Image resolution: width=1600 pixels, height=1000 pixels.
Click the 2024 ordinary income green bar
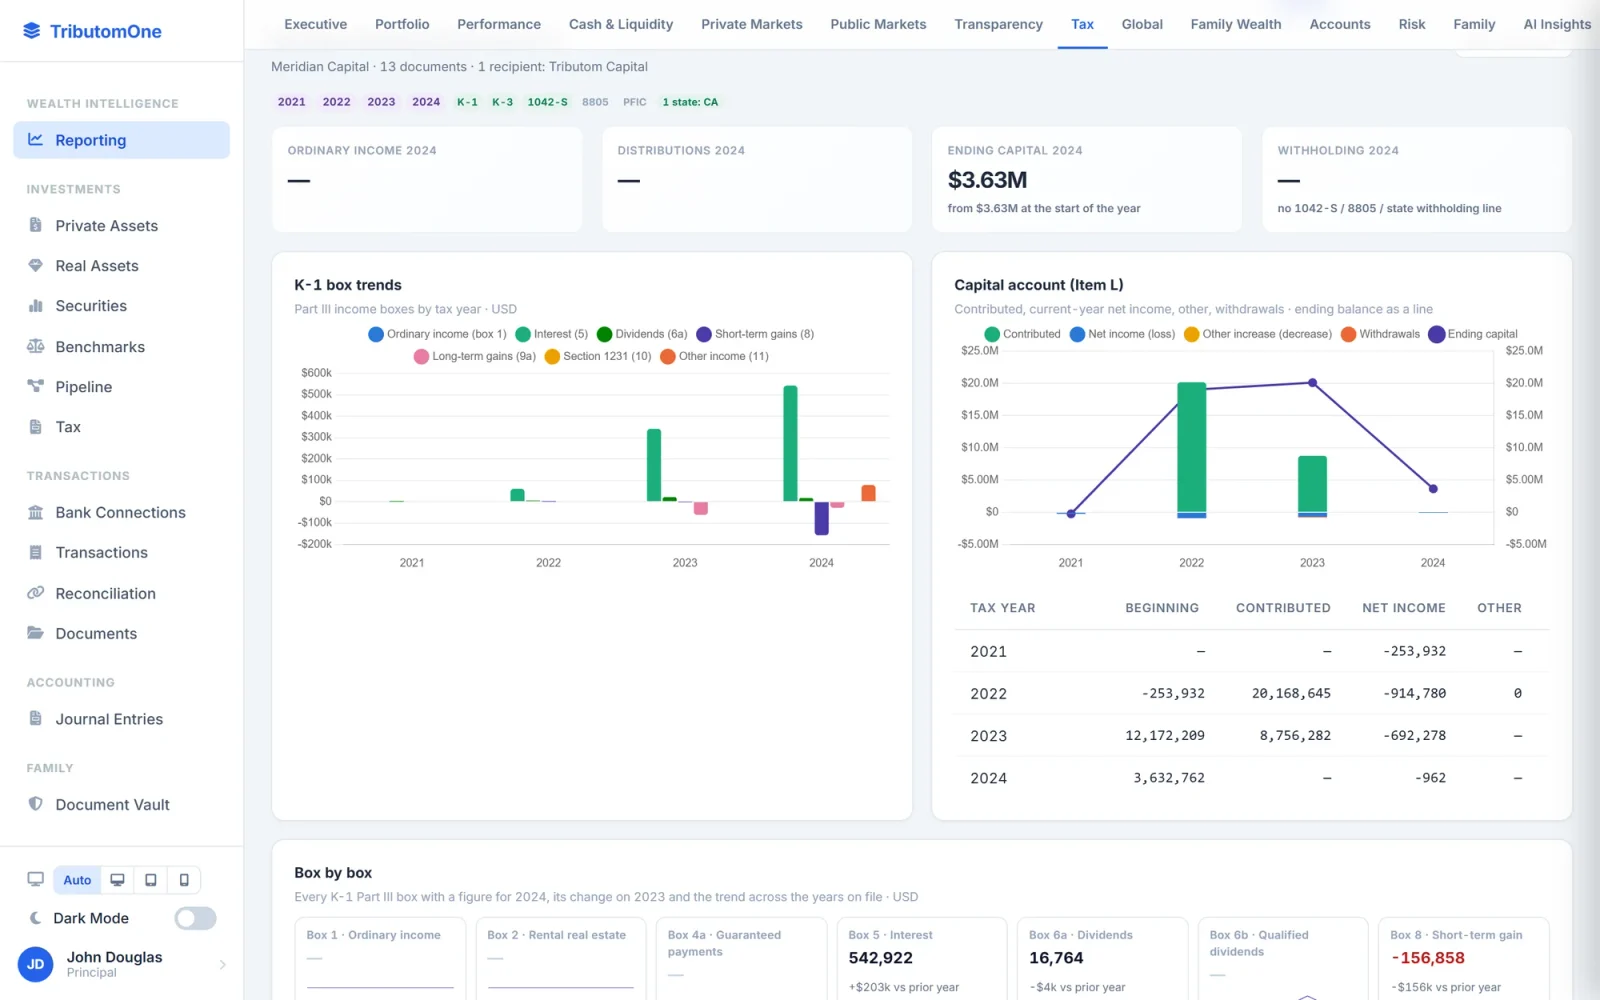tap(790, 443)
